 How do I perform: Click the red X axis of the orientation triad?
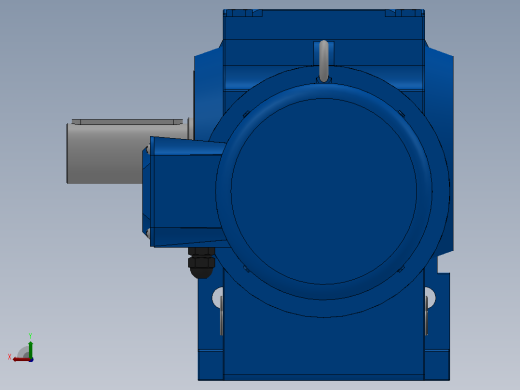click(22, 360)
